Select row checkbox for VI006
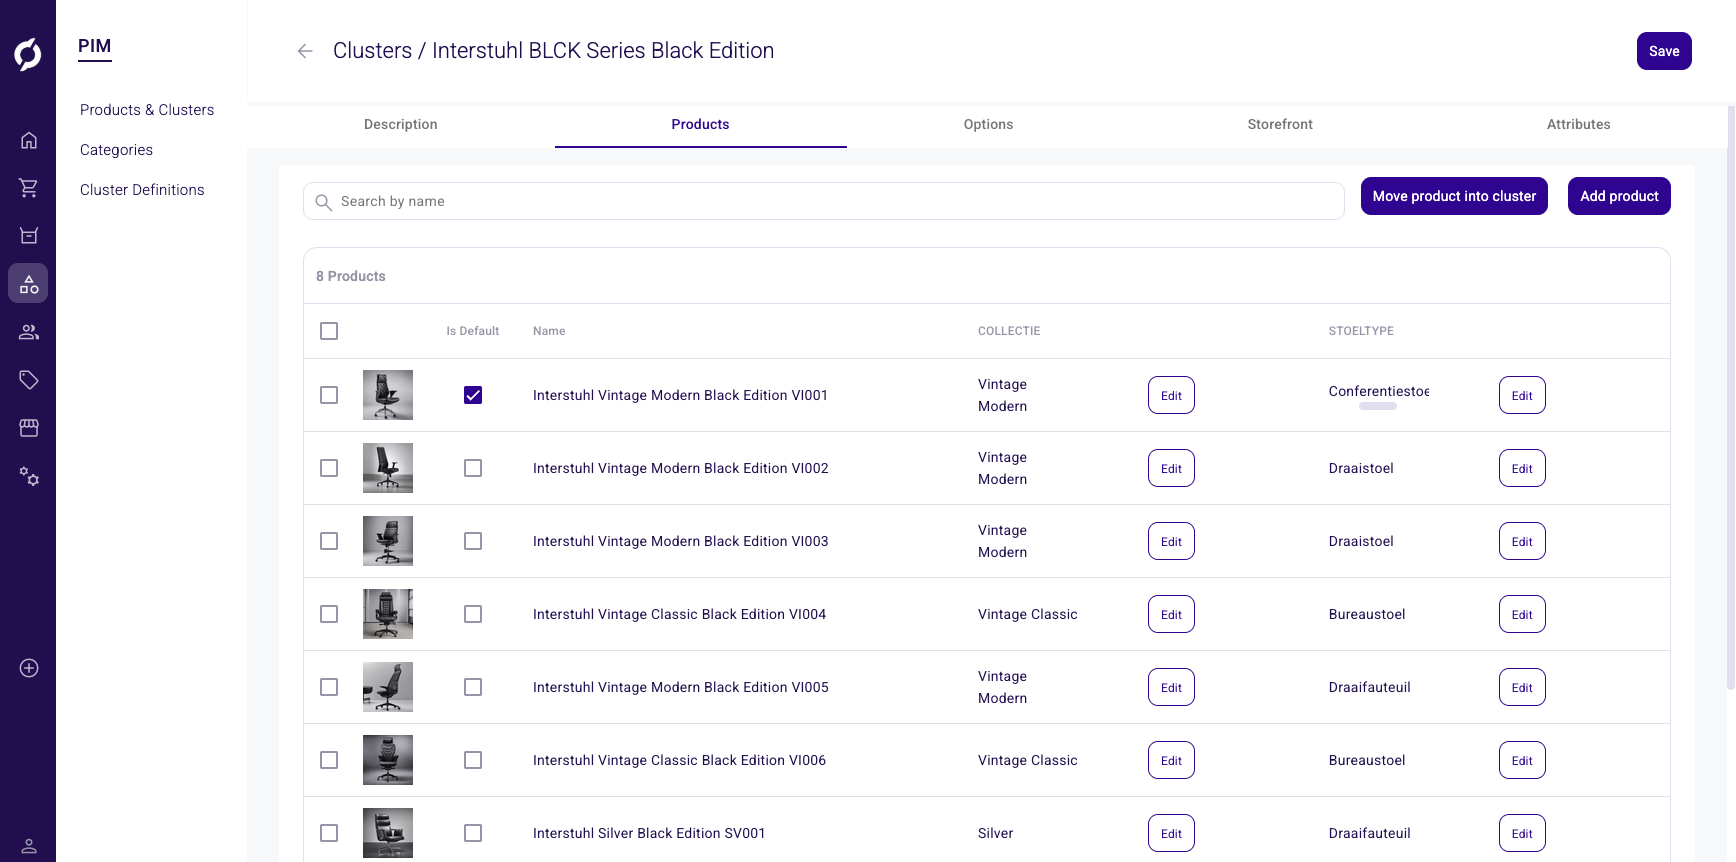Viewport: 1736px width, 862px height. point(329,760)
